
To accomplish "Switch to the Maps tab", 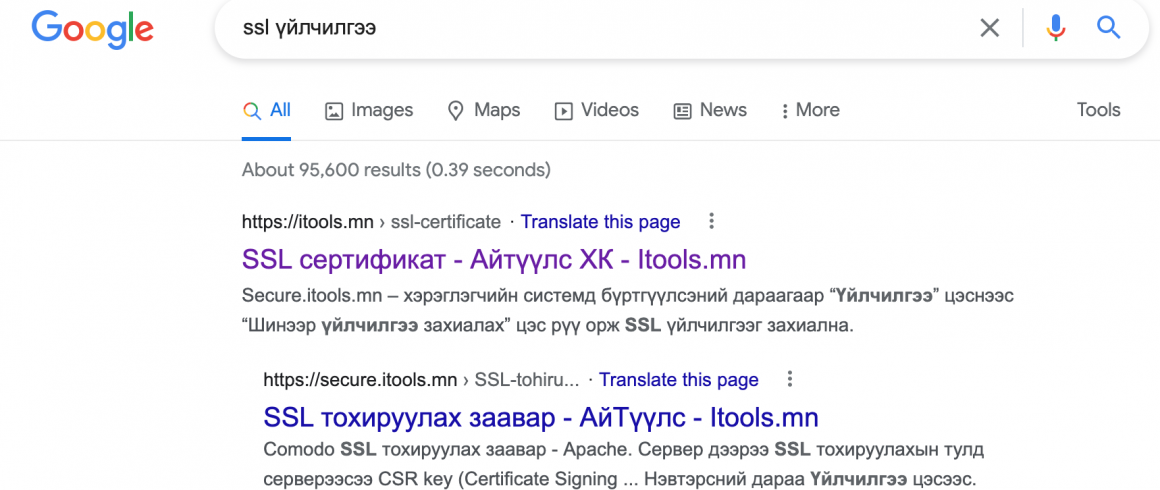I will pos(485,110).
